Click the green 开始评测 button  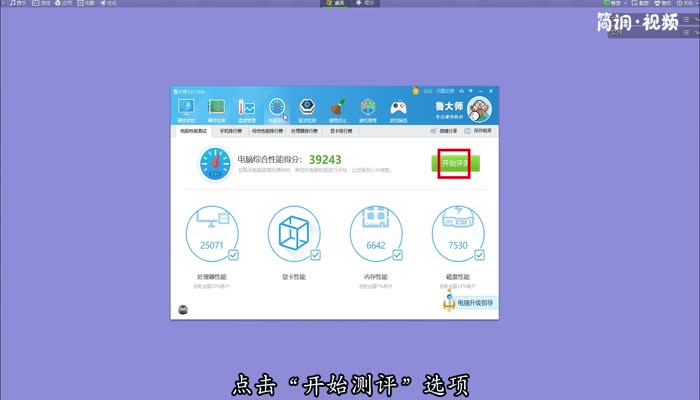pos(455,163)
